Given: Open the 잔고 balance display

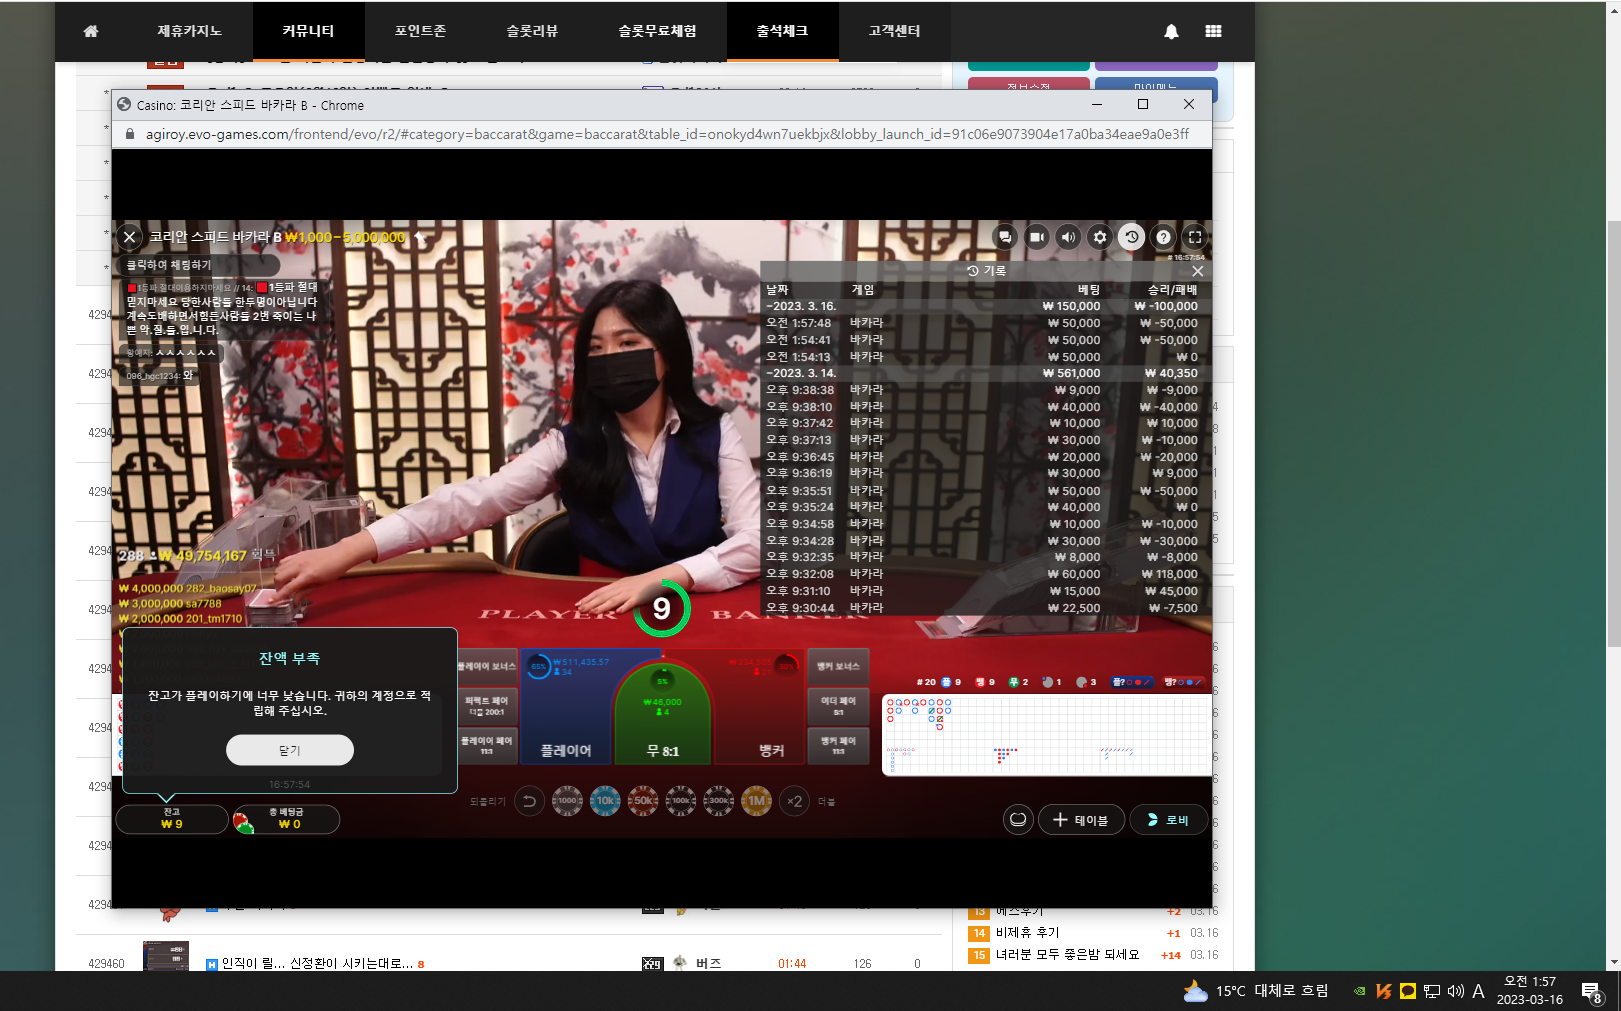Looking at the screenshot, I should [x=172, y=819].
